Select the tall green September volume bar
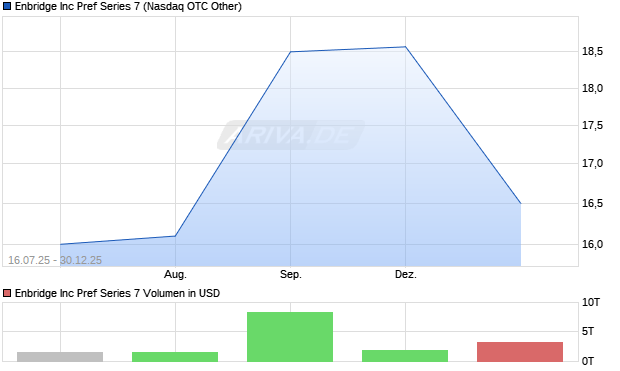Viewport: 620px width, 371px height. click(x=290, y=337)
